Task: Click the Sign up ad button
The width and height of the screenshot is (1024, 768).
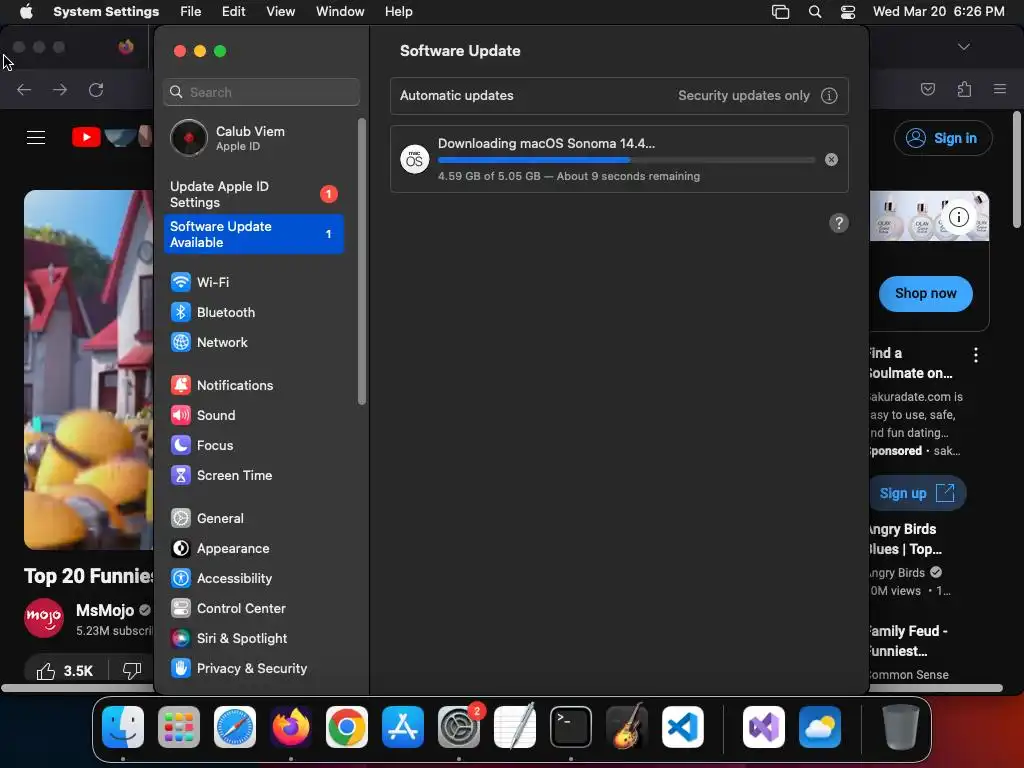Action: point(916,493)
